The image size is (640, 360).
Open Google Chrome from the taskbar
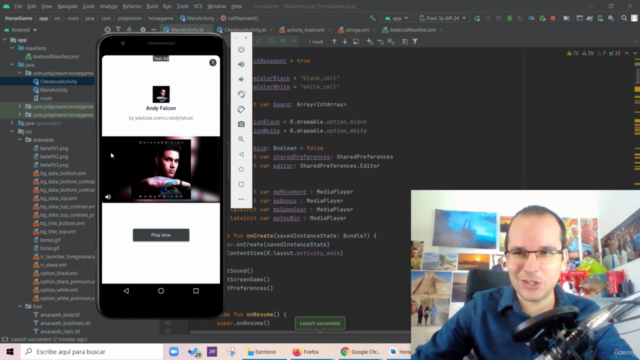click(x=360, y=352)
